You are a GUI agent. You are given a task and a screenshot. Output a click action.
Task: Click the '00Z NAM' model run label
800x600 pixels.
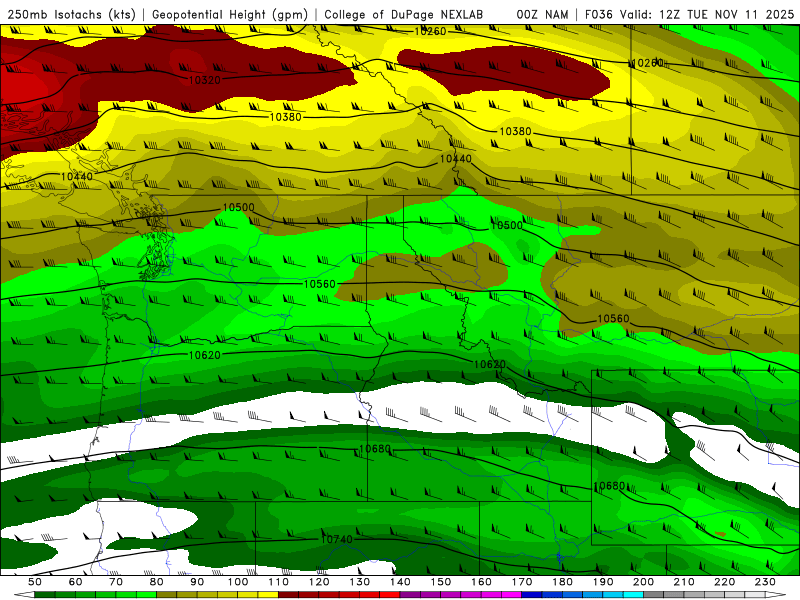tap(542, 14)
